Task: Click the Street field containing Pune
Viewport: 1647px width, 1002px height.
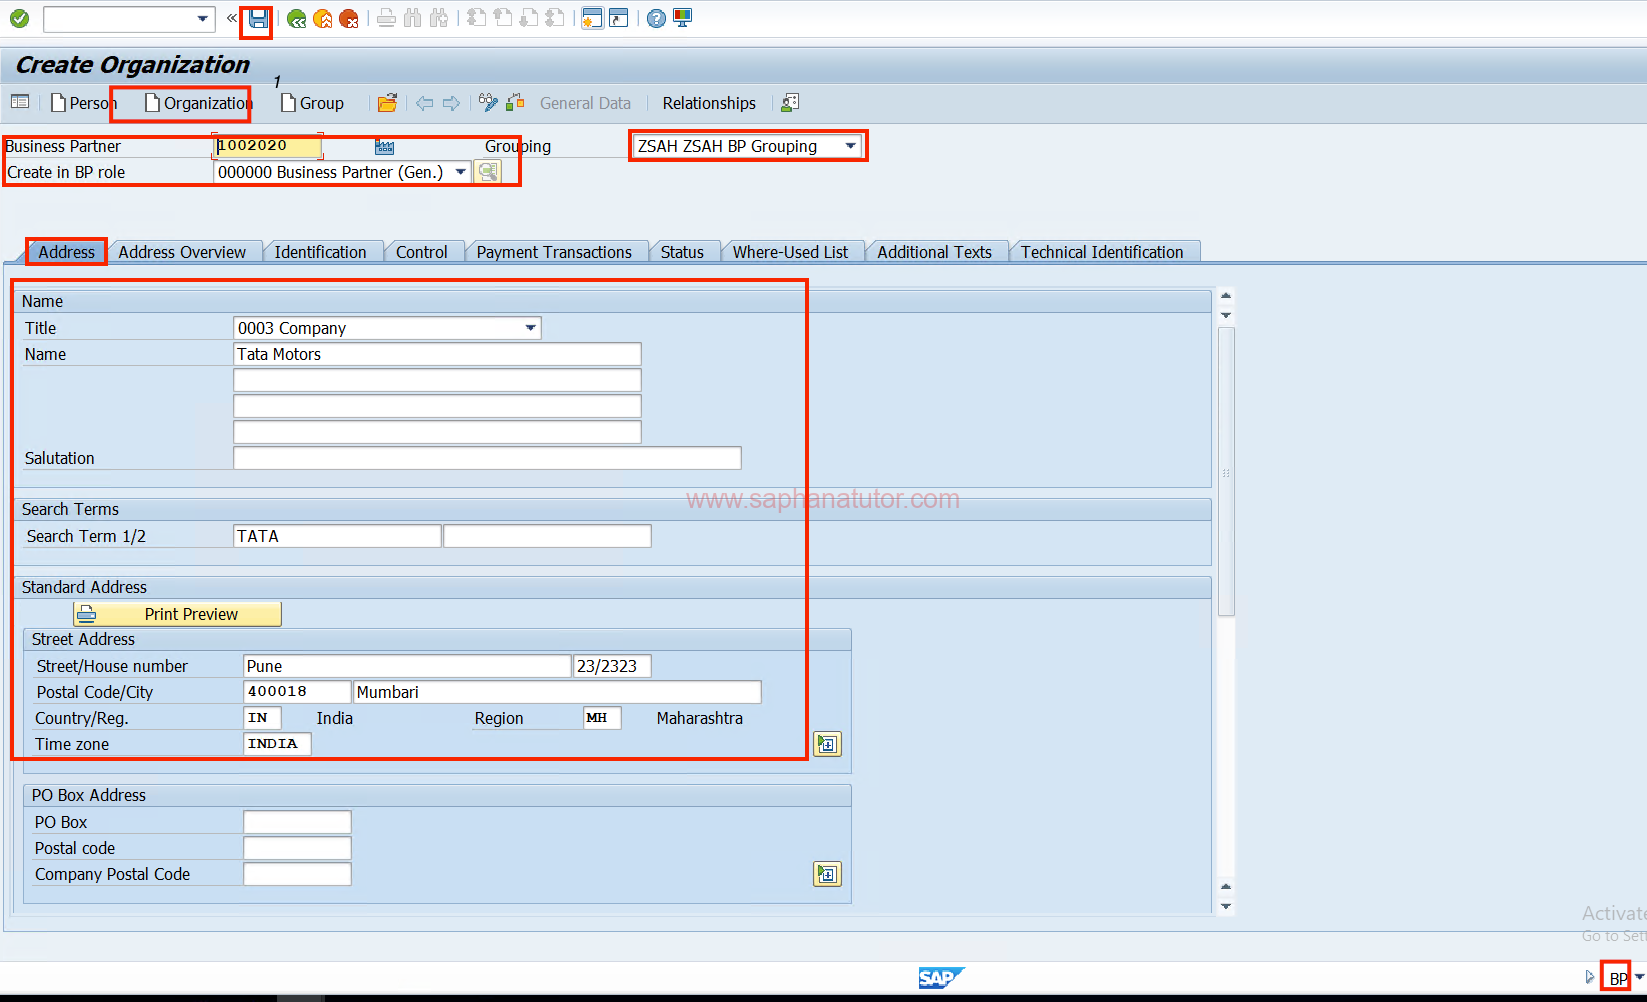Action: [x=407, y=666]
